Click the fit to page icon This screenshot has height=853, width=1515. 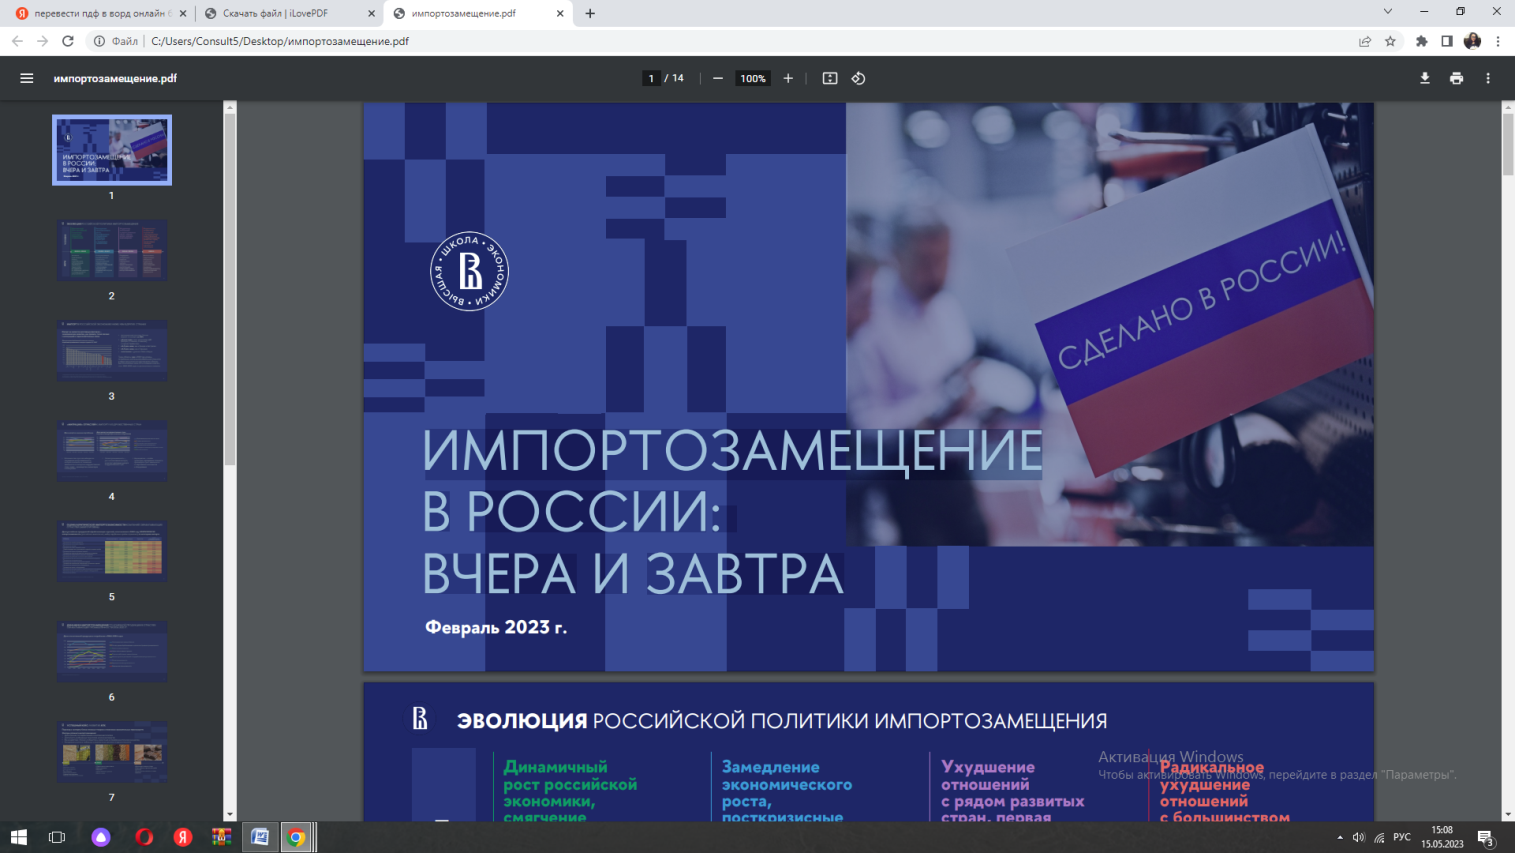click(830, 78)
